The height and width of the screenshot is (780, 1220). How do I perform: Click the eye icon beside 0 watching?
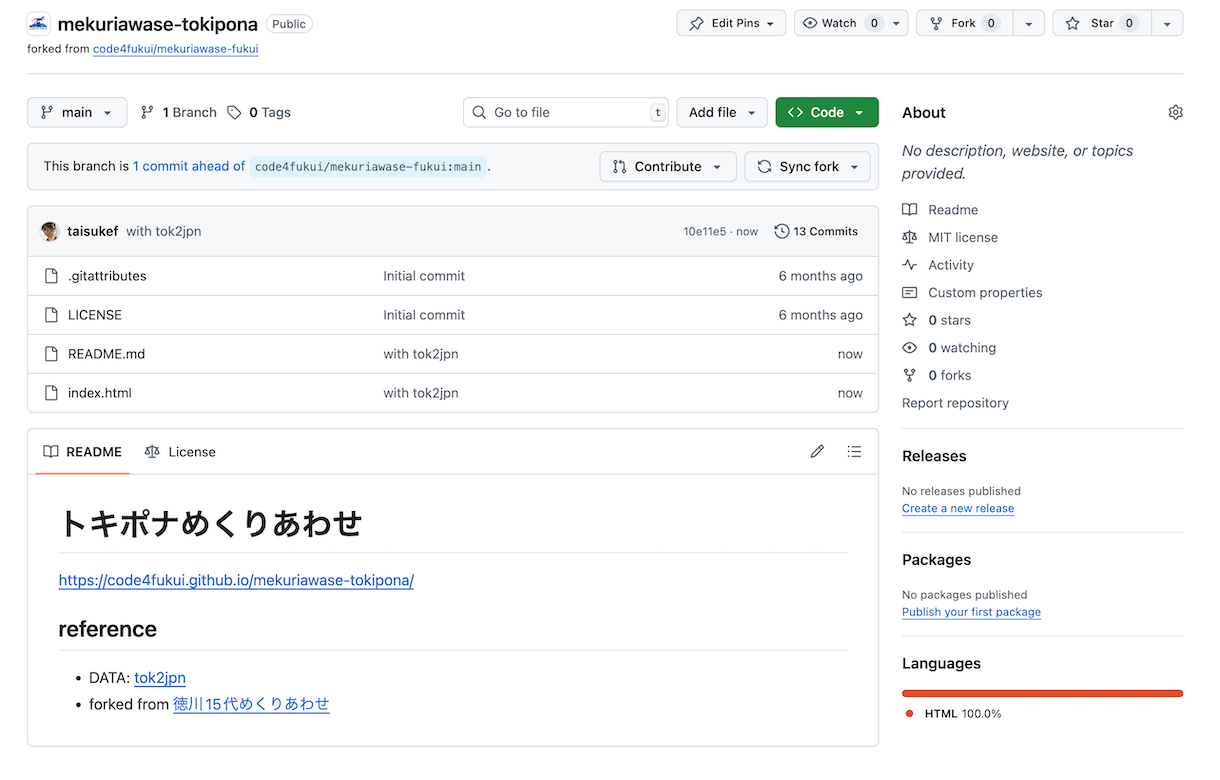pos(909,348)
